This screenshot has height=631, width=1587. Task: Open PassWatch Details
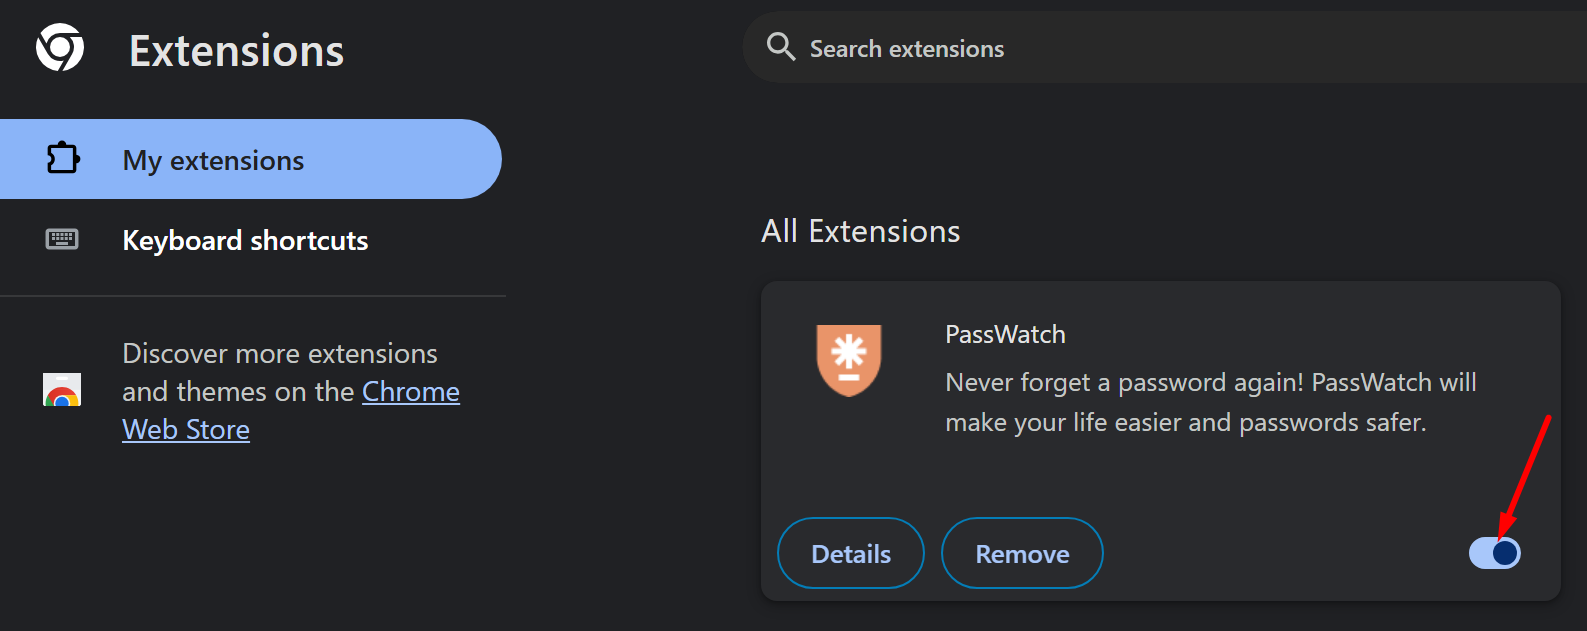pos(851,553)
